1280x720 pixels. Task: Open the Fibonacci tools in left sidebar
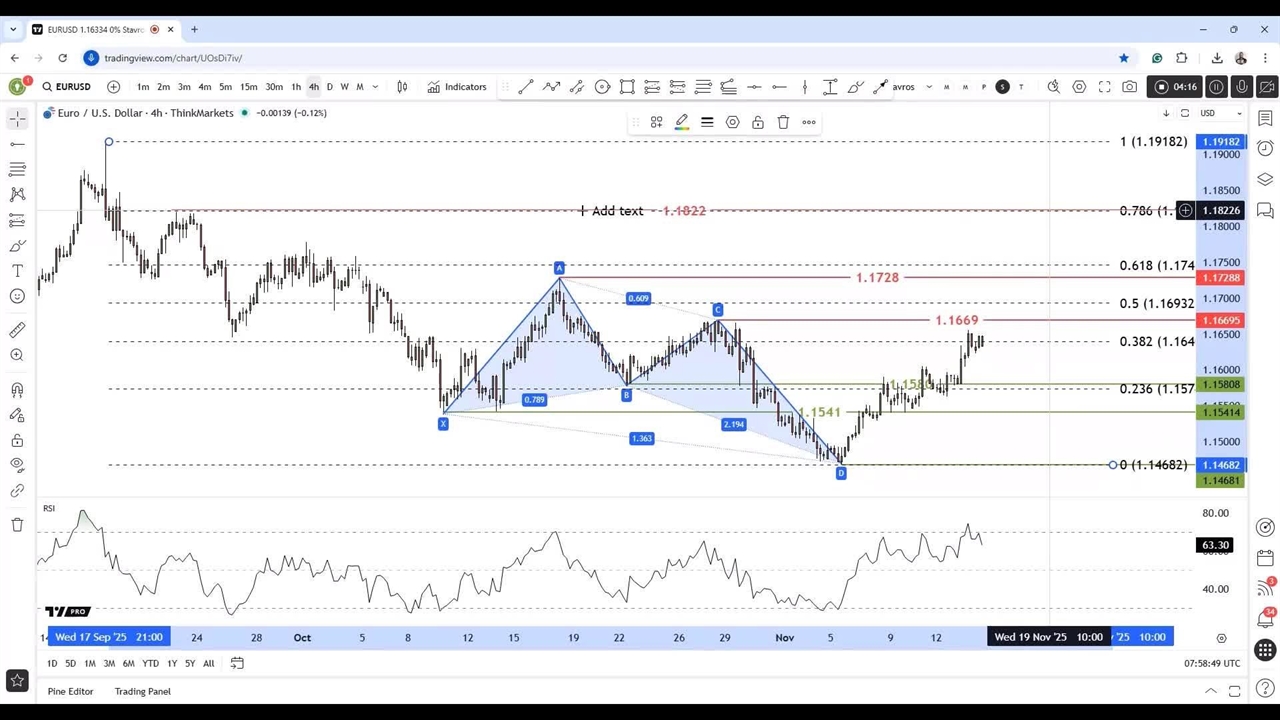pos(17,169)
